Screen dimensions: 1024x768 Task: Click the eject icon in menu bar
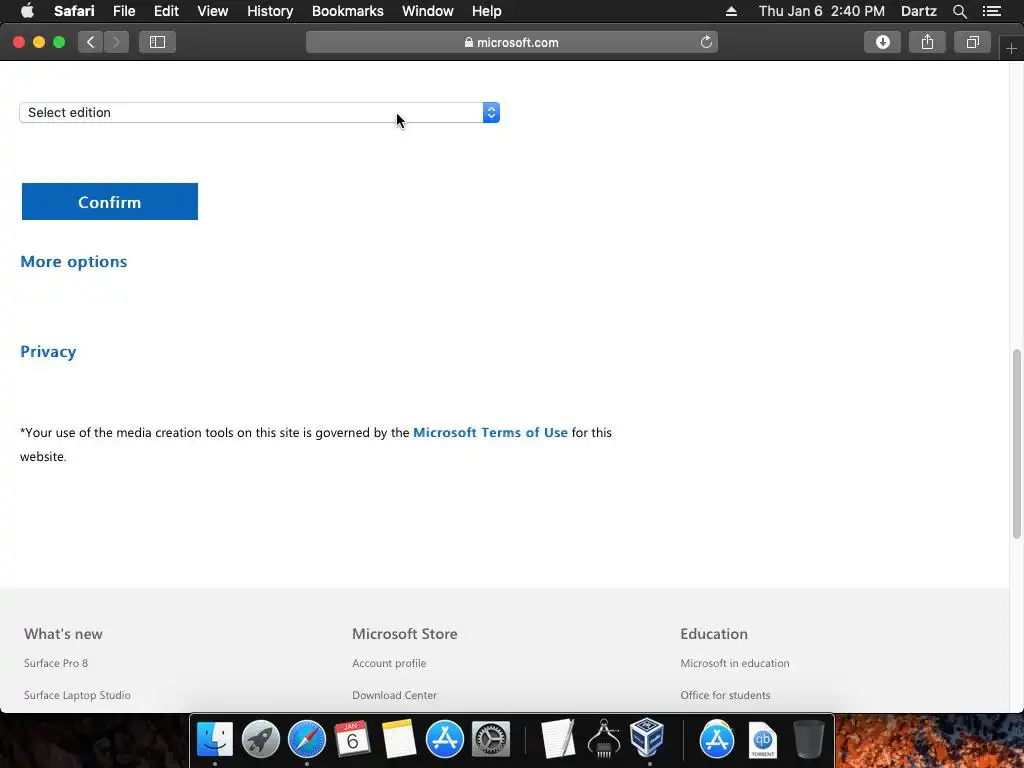pos(731,11)
